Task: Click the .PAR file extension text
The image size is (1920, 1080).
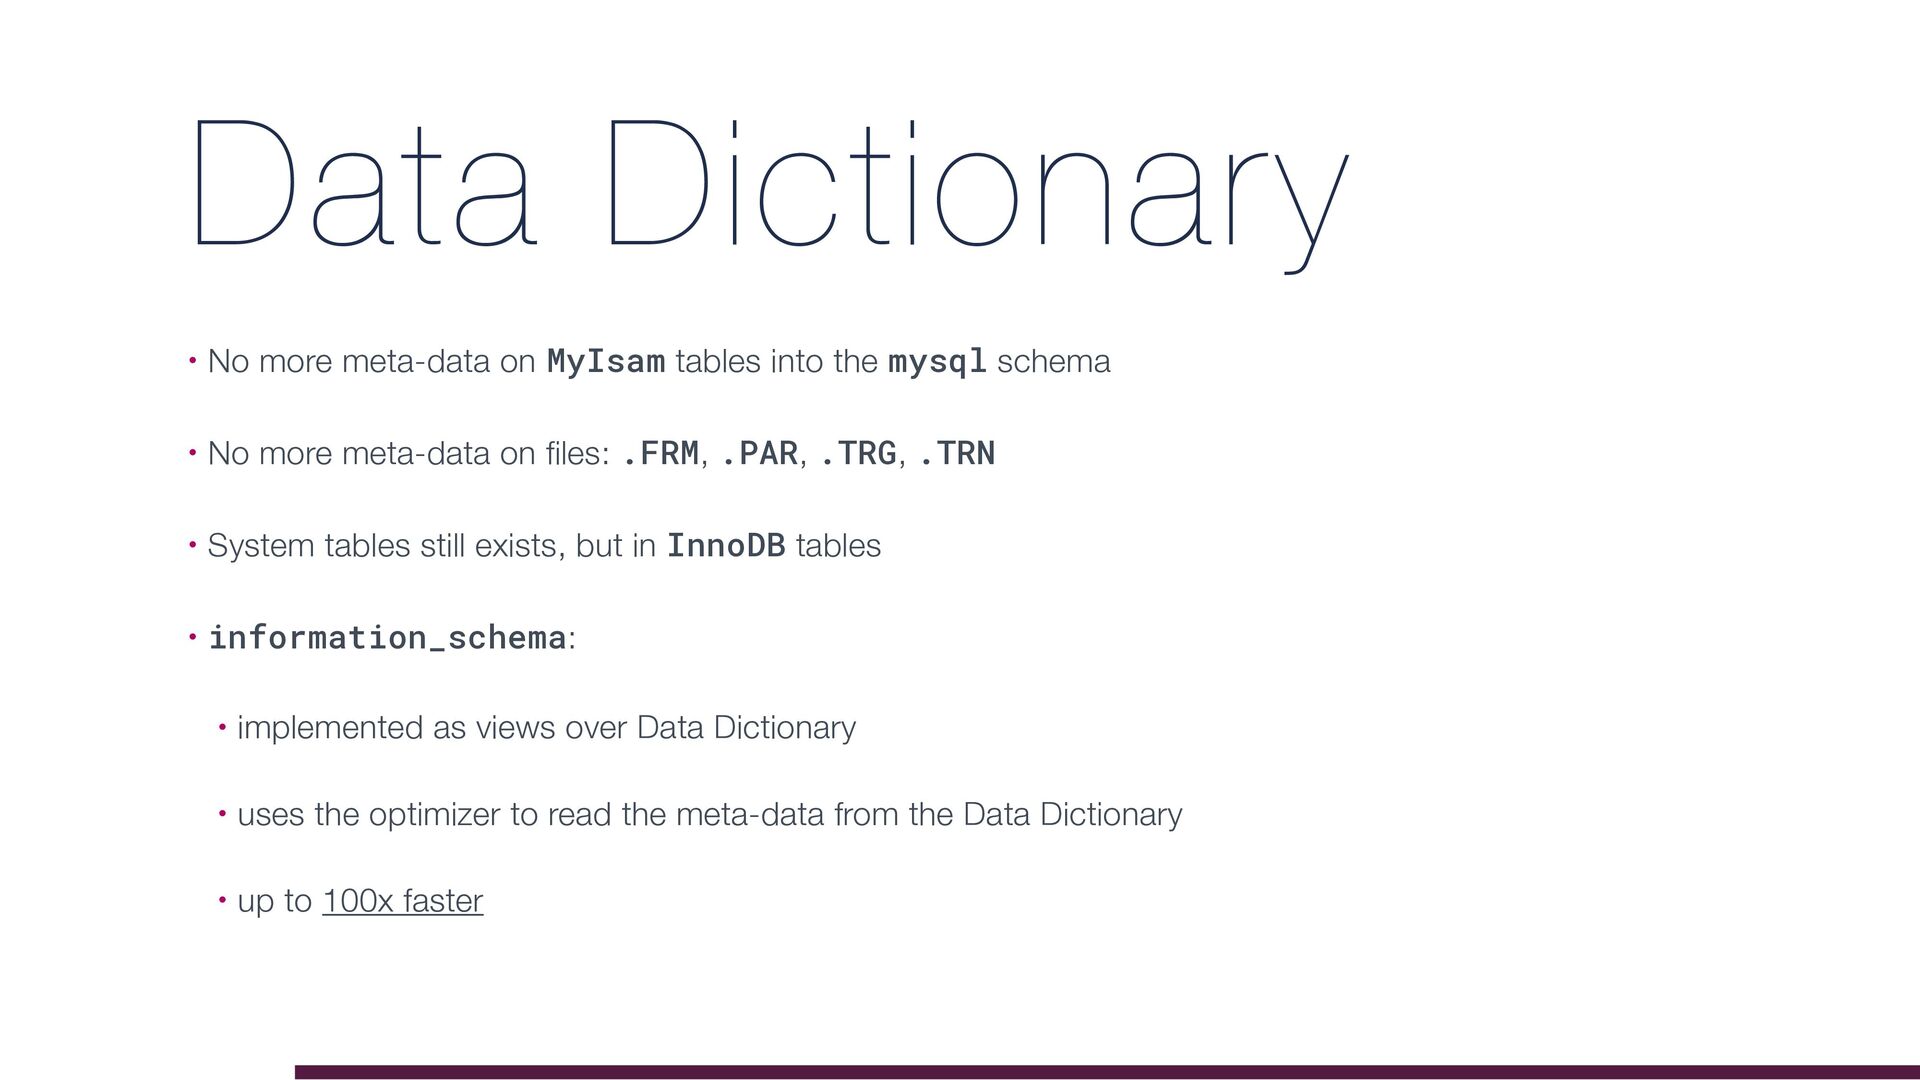Action: tap(759, 454)
